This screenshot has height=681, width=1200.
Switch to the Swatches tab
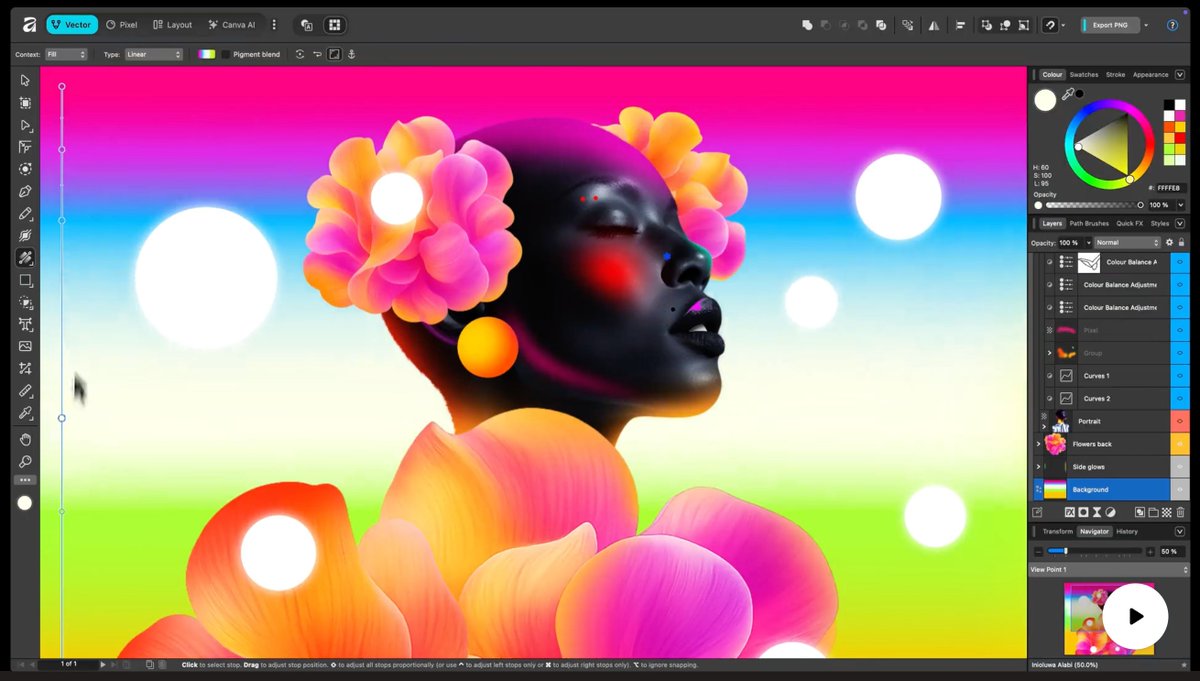pyautogui.click(x=1084, y=74)
